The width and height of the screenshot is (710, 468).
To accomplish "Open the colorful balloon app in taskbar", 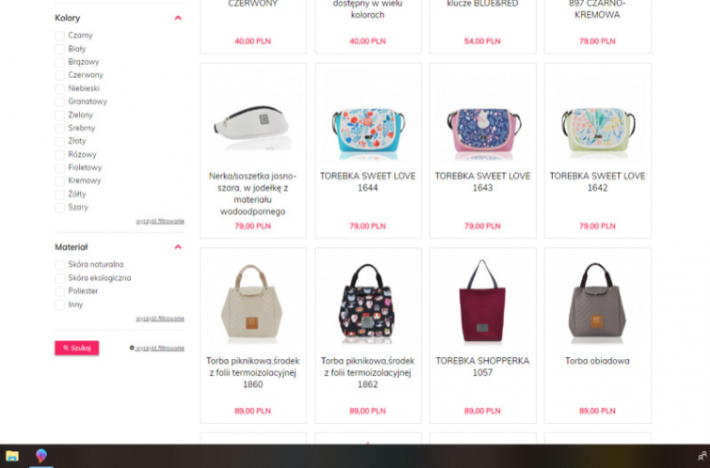I will pos(41,455).
